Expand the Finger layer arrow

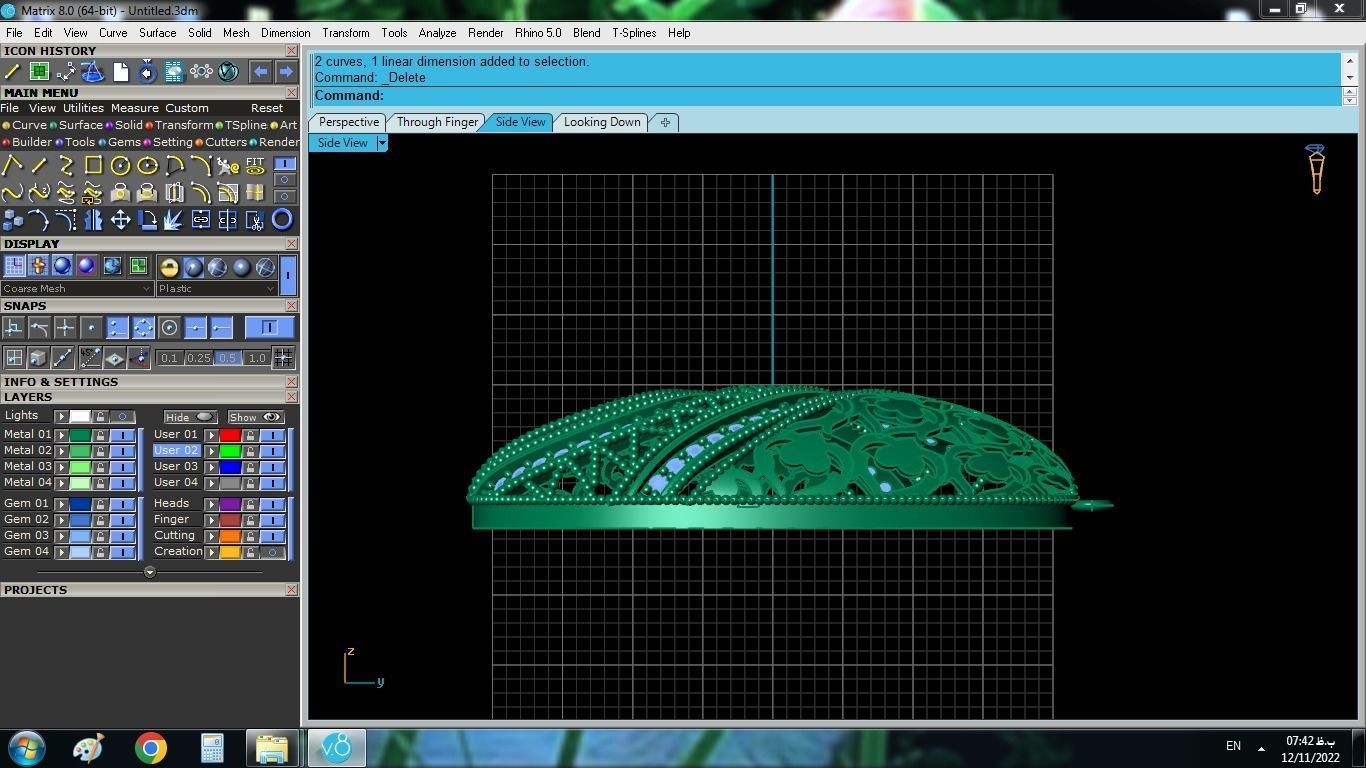(211, 520)
